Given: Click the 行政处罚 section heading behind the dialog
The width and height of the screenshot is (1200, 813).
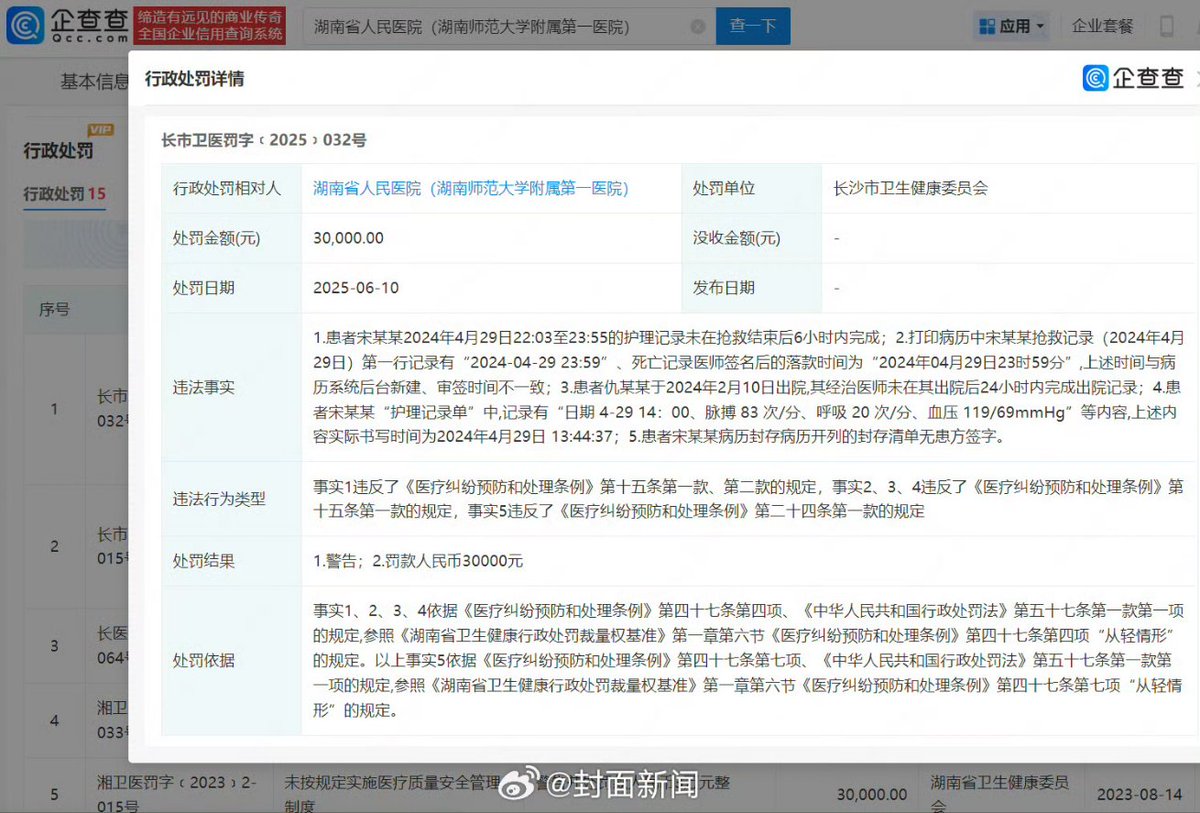Looking at the screenshot, I should [x=58, y=151].
